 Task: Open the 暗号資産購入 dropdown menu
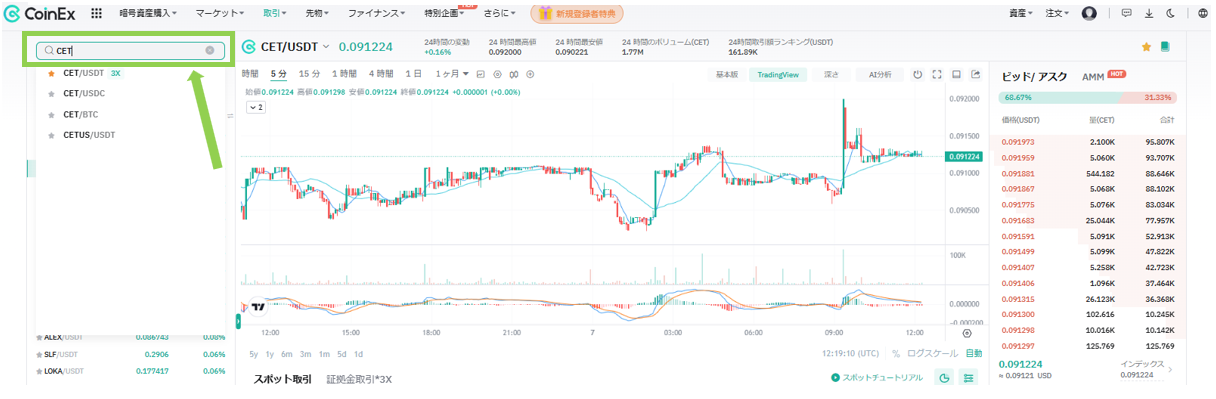(148, 14)
